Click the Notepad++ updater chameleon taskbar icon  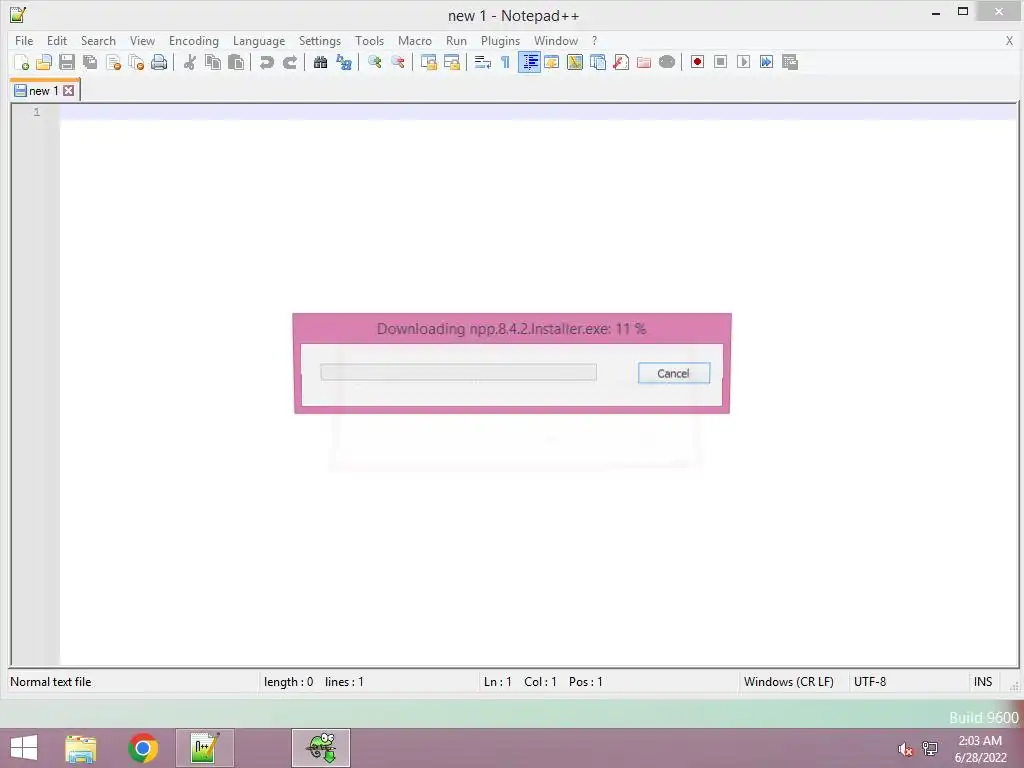click(x=321, y=748)
